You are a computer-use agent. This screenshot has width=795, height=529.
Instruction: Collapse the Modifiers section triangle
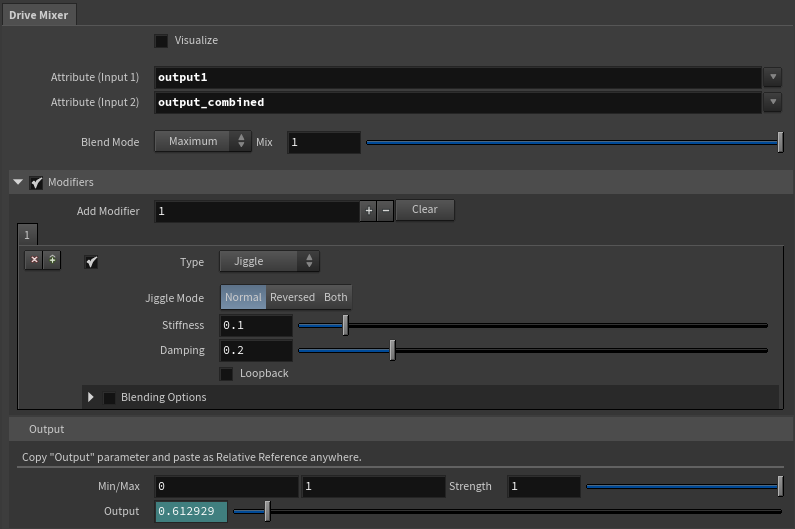18,182
